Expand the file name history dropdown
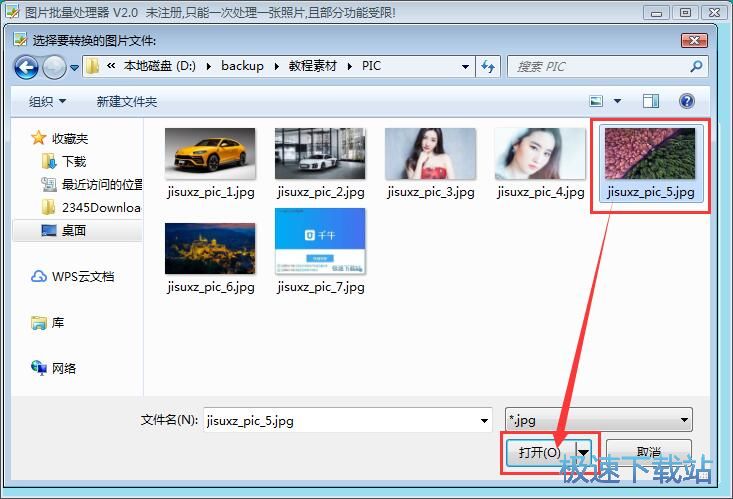 (x=484, y=420)
